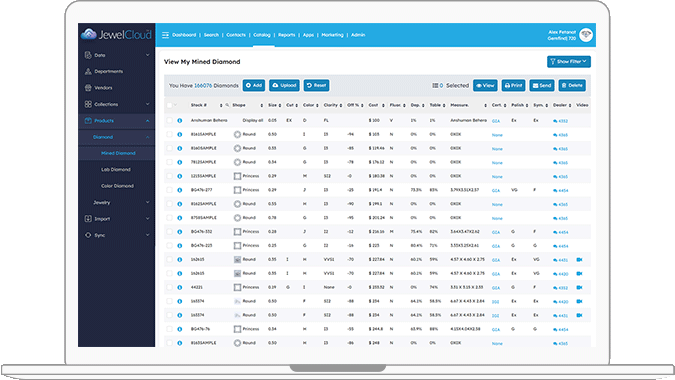Screen dimensions: 675x380
Task: Open the Marketing menu in top navigation
Action: point(332,35)
